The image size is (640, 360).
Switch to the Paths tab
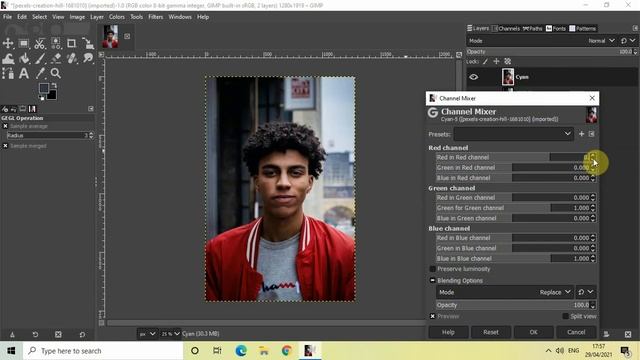pyautogui.click(x=533, y=29)
